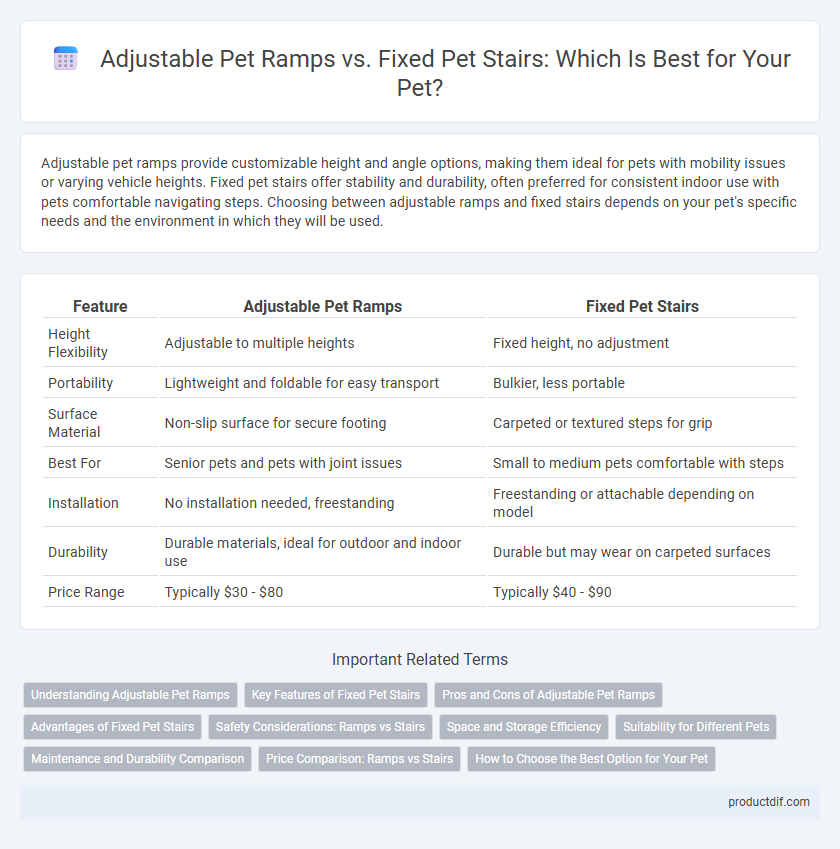Open the Suitability for Different Pets tag

click(696, 727)
